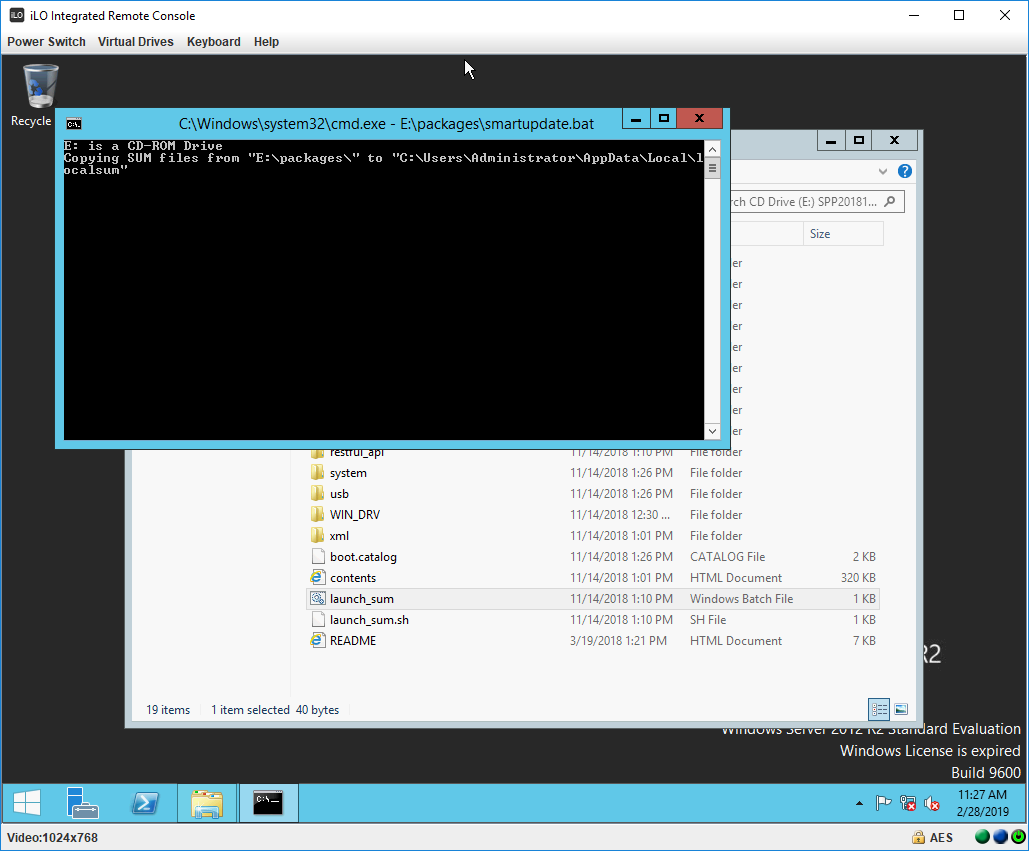Select the boot.catalog file
Image resolution: width=1029 pixels, height=851 pixels.
(x=593, y=556)
